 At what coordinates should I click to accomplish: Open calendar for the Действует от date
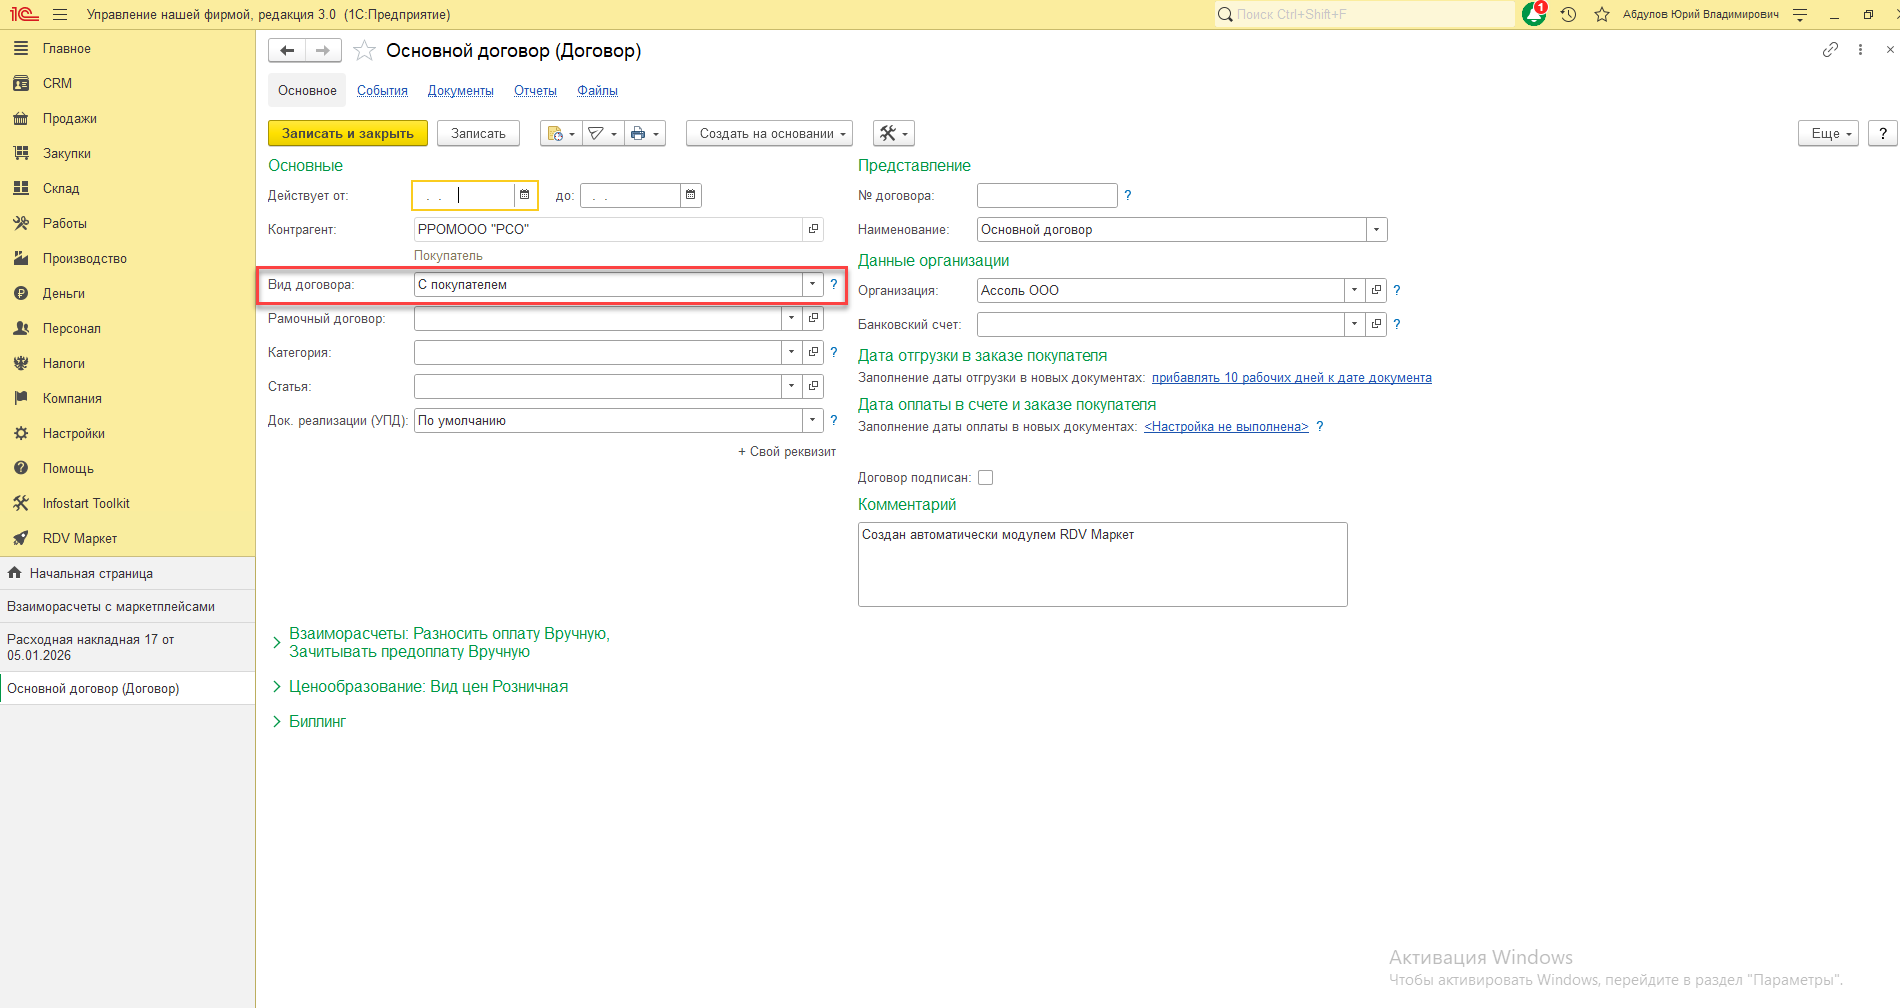[x=524, y=195]
